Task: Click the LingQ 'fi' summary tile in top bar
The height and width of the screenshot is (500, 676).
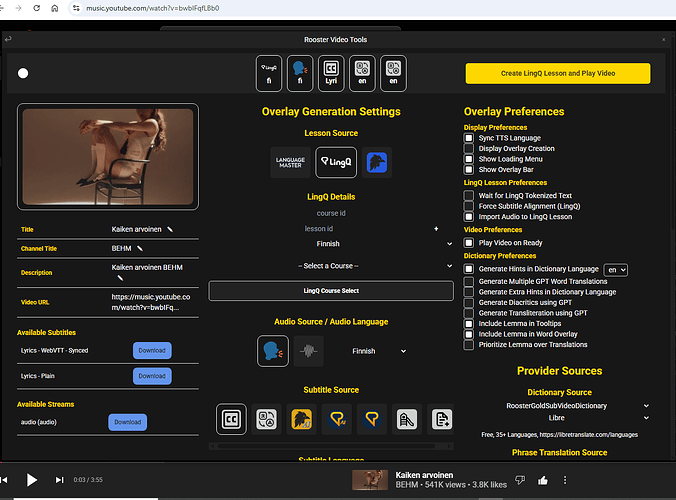Action: tap(269, 73)
